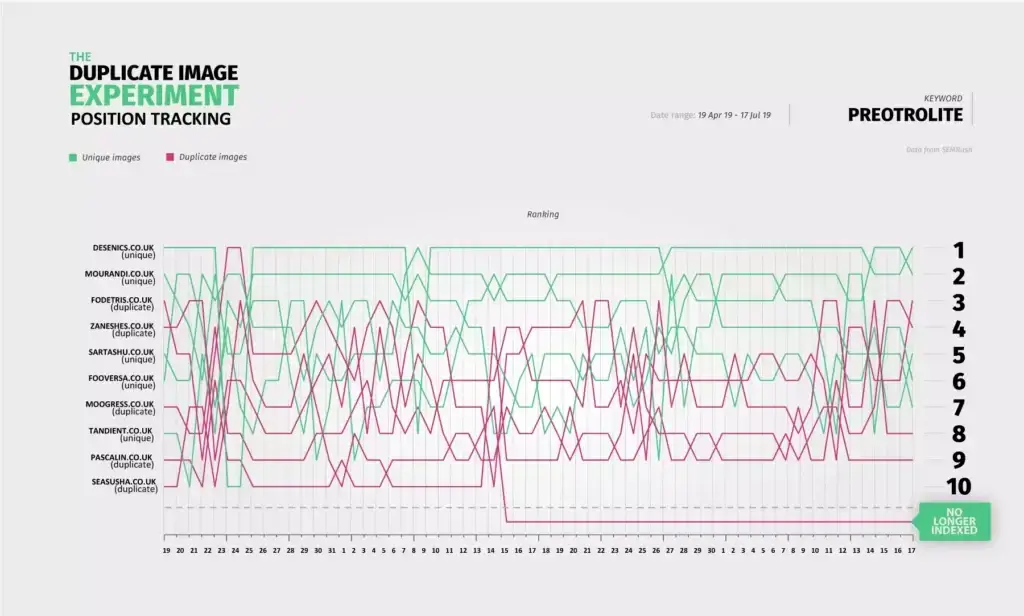Click the ranking number 5

958,355
